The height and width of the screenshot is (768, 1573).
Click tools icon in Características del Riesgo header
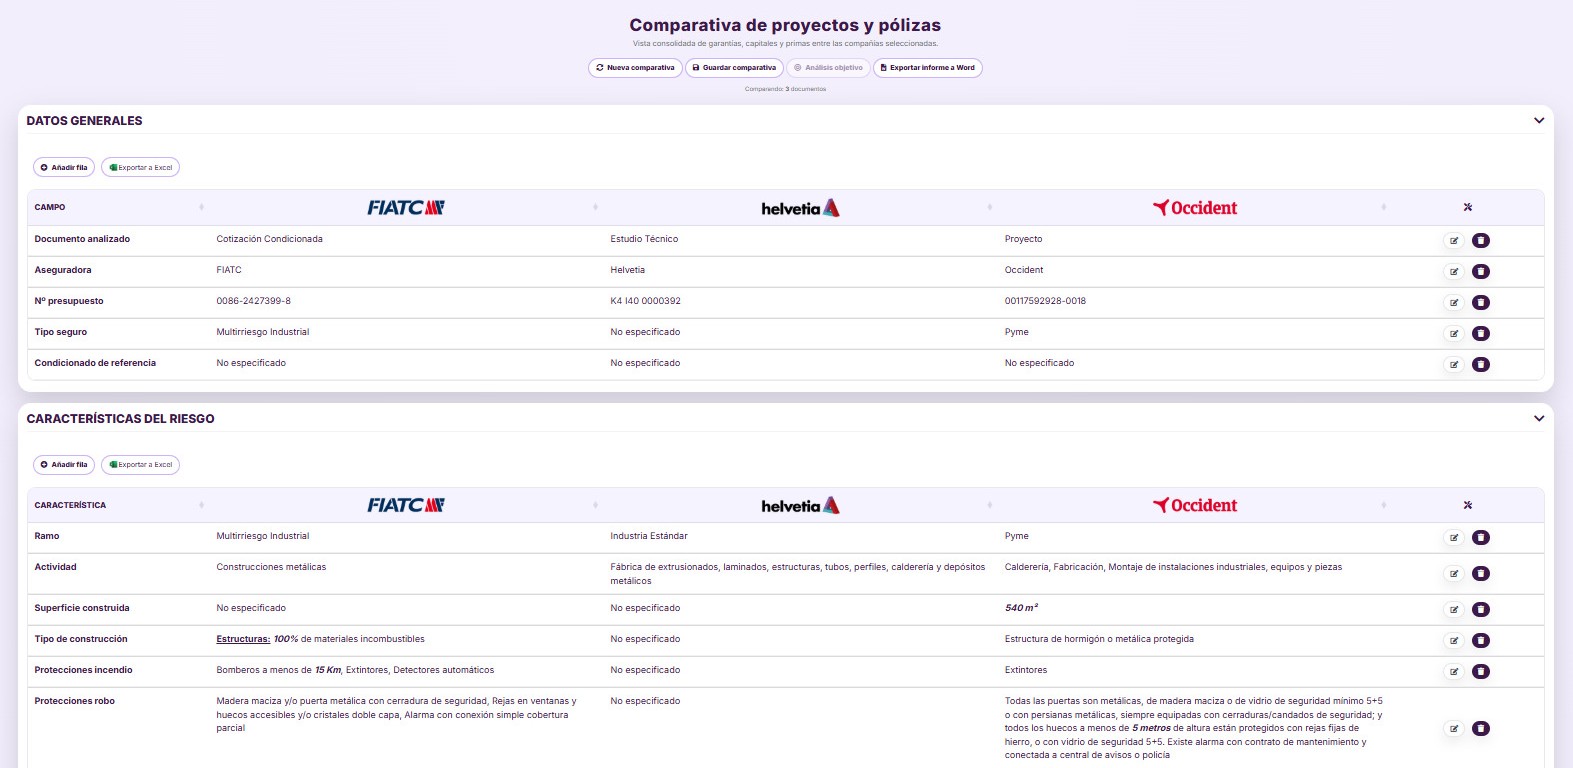point(1468,505)
